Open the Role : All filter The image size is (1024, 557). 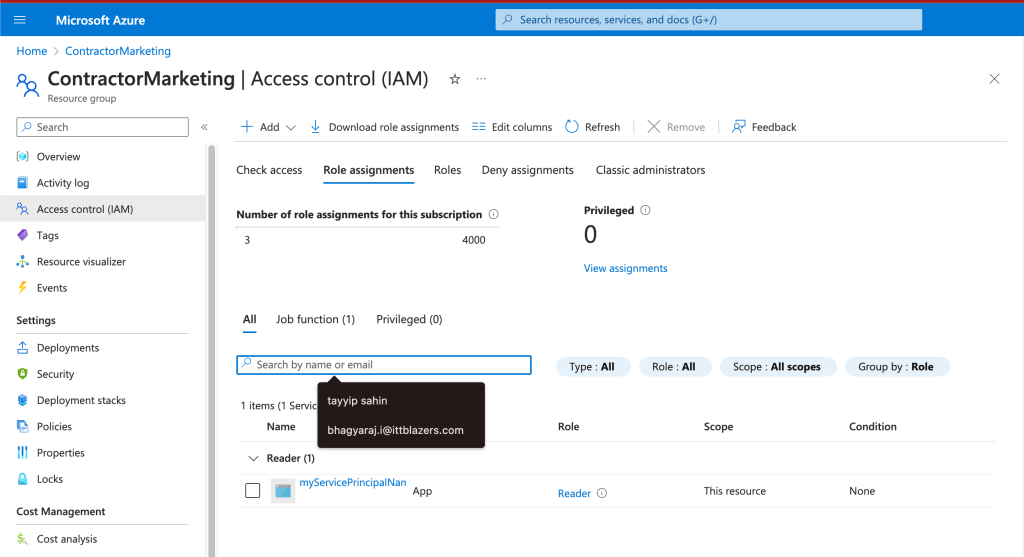674,367
